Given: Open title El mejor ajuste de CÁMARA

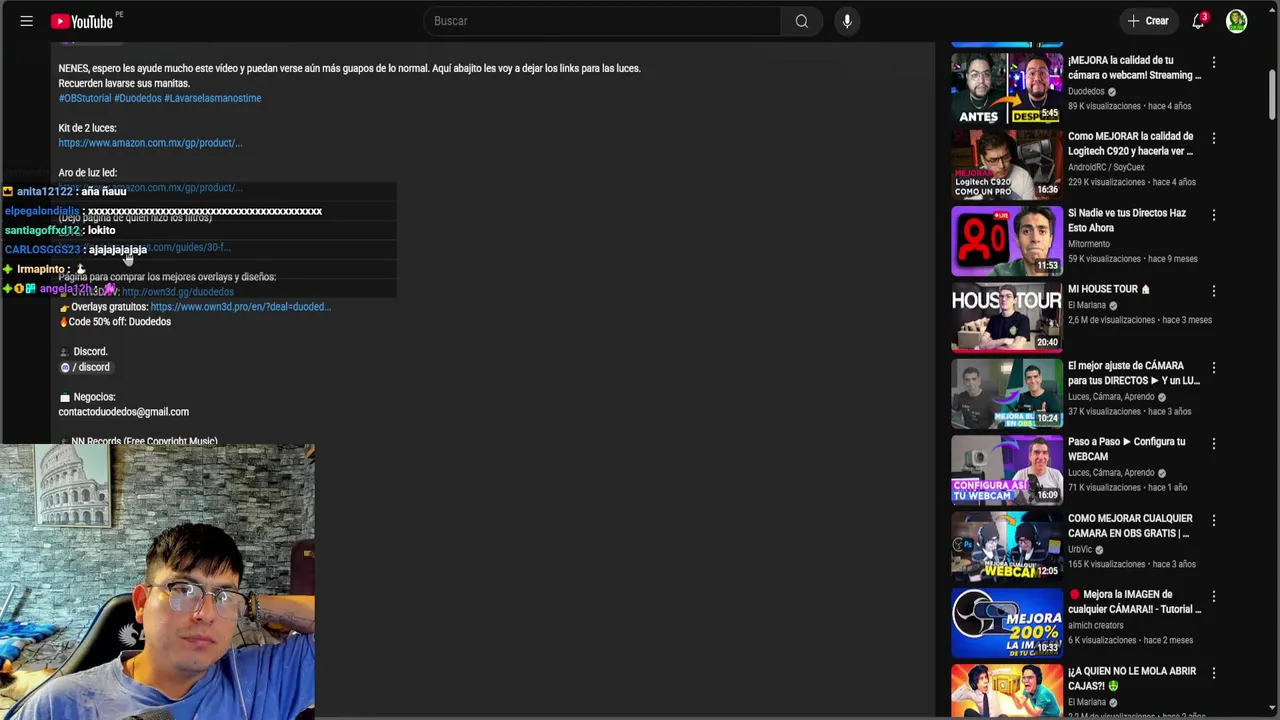Looking at the screenshot, I should pyautogui.click(x=1134, y=373).
